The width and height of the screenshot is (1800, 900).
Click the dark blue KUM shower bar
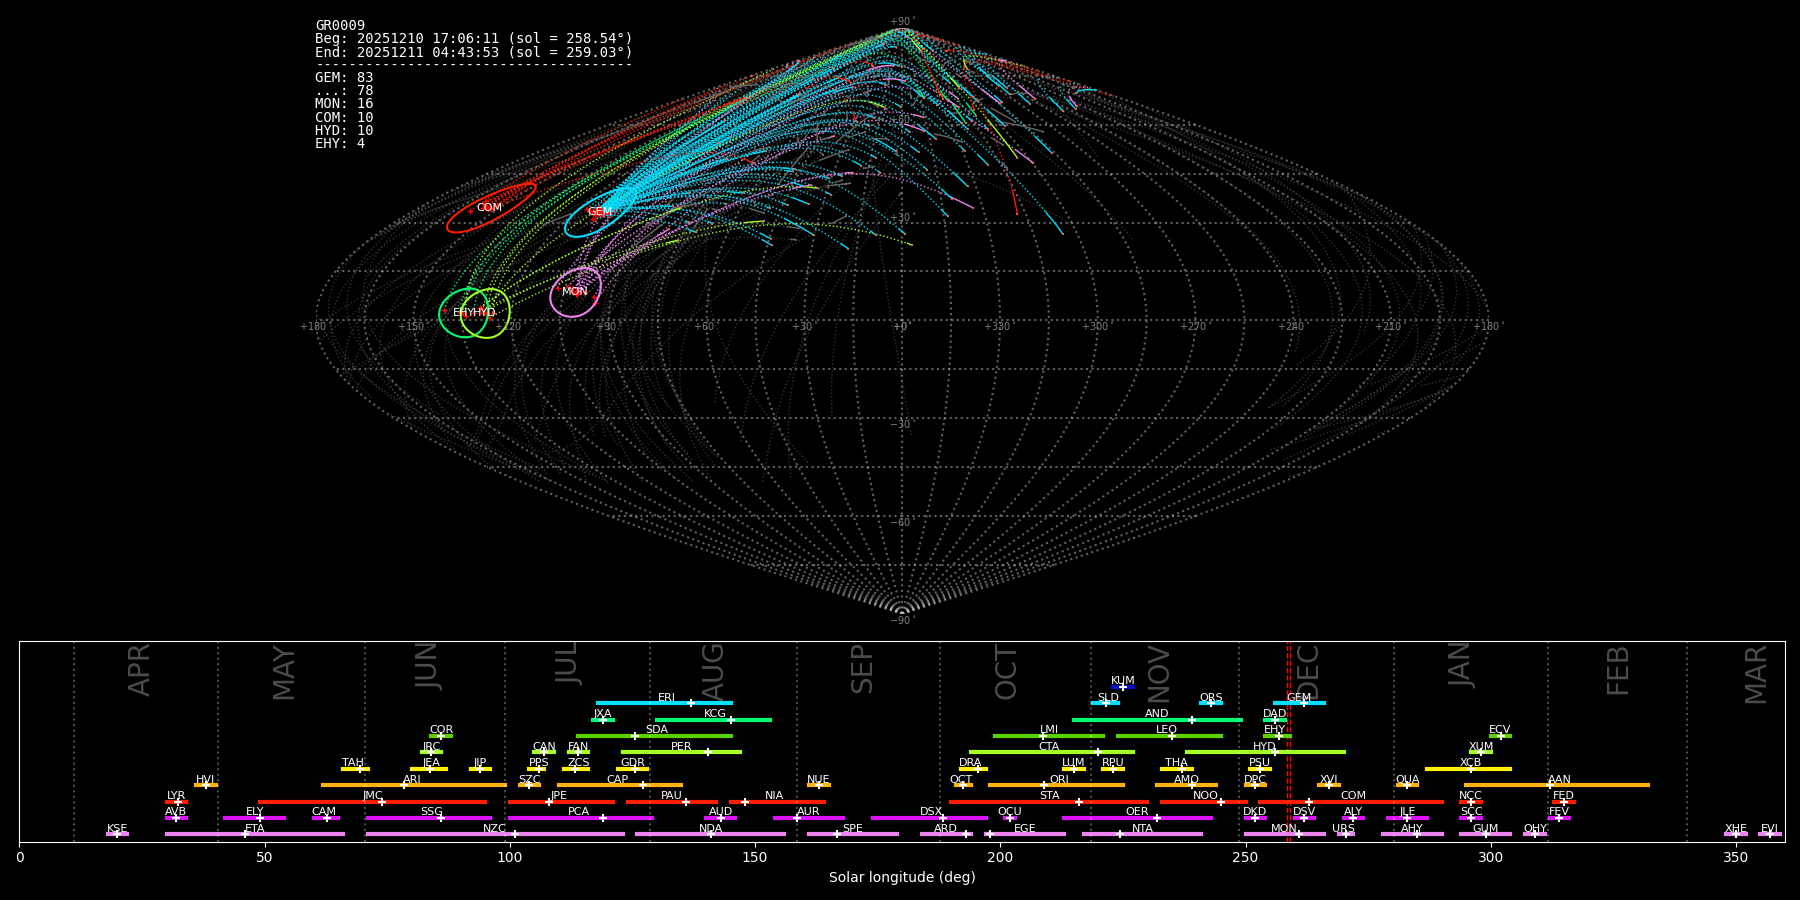[1123, 687]
